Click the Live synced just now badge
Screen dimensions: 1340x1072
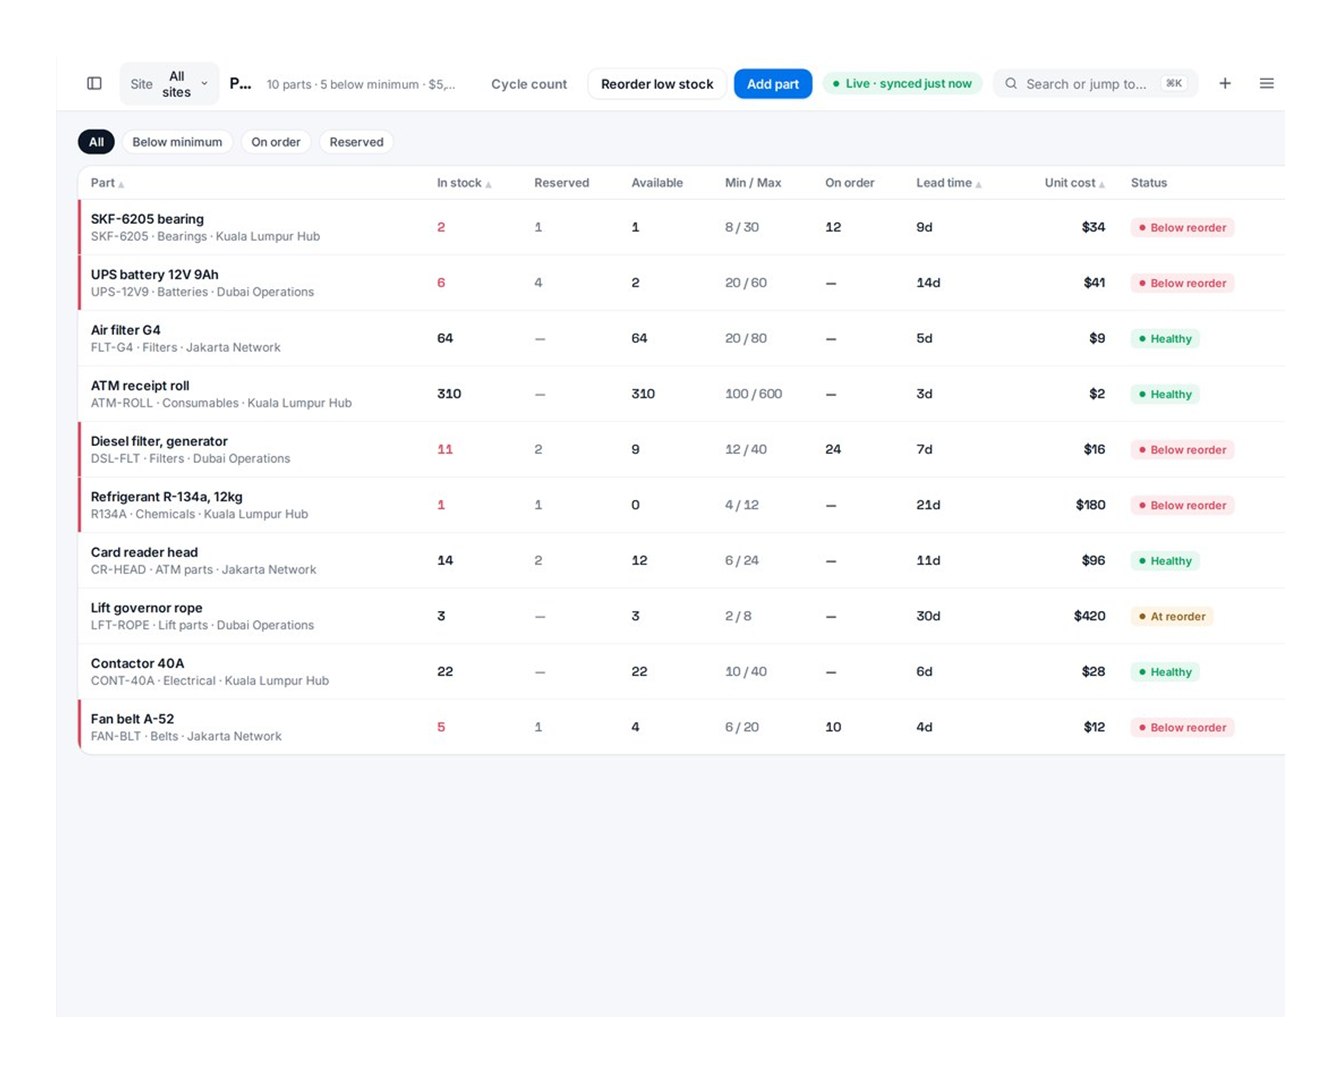[902, 84]
